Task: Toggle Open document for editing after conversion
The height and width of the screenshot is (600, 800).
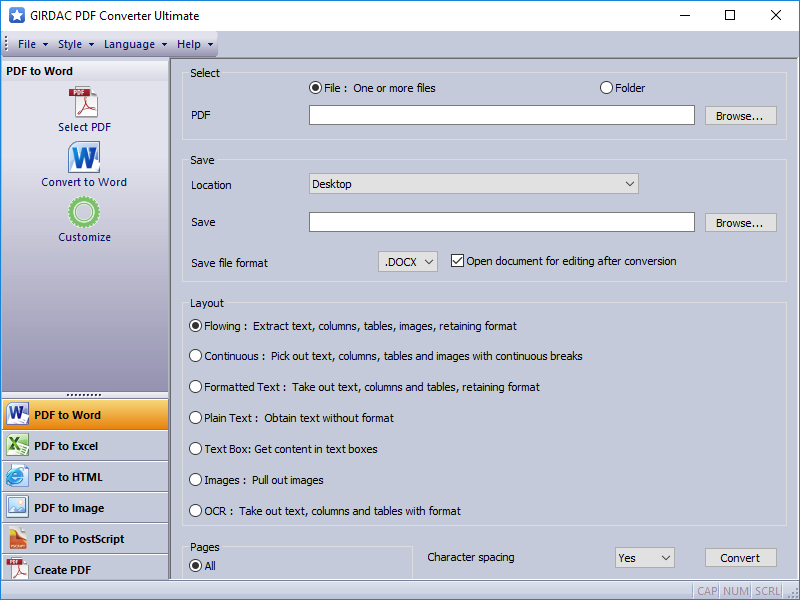Action: pyautogui.click(x=457, y=261)
